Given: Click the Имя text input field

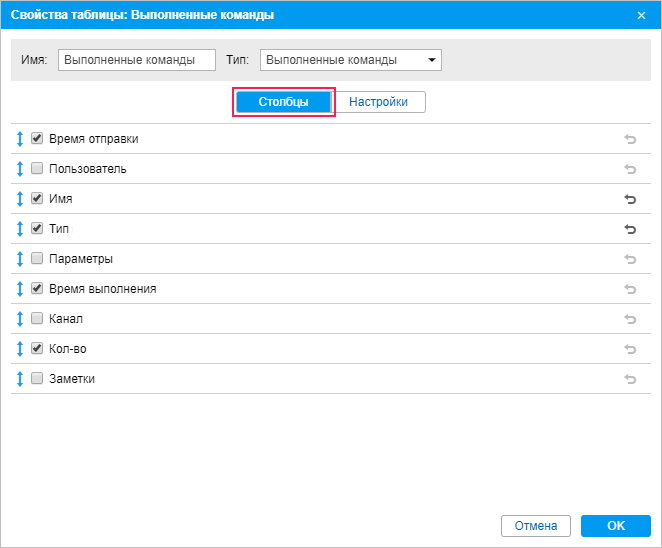Looking at the screenshot, I should tap(137, 60).
